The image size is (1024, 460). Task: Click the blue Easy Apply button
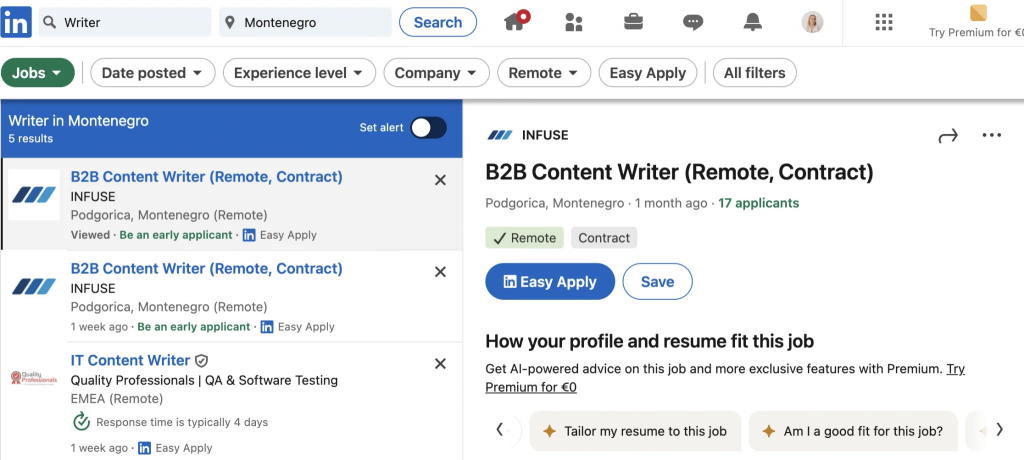tap(550, 282)
